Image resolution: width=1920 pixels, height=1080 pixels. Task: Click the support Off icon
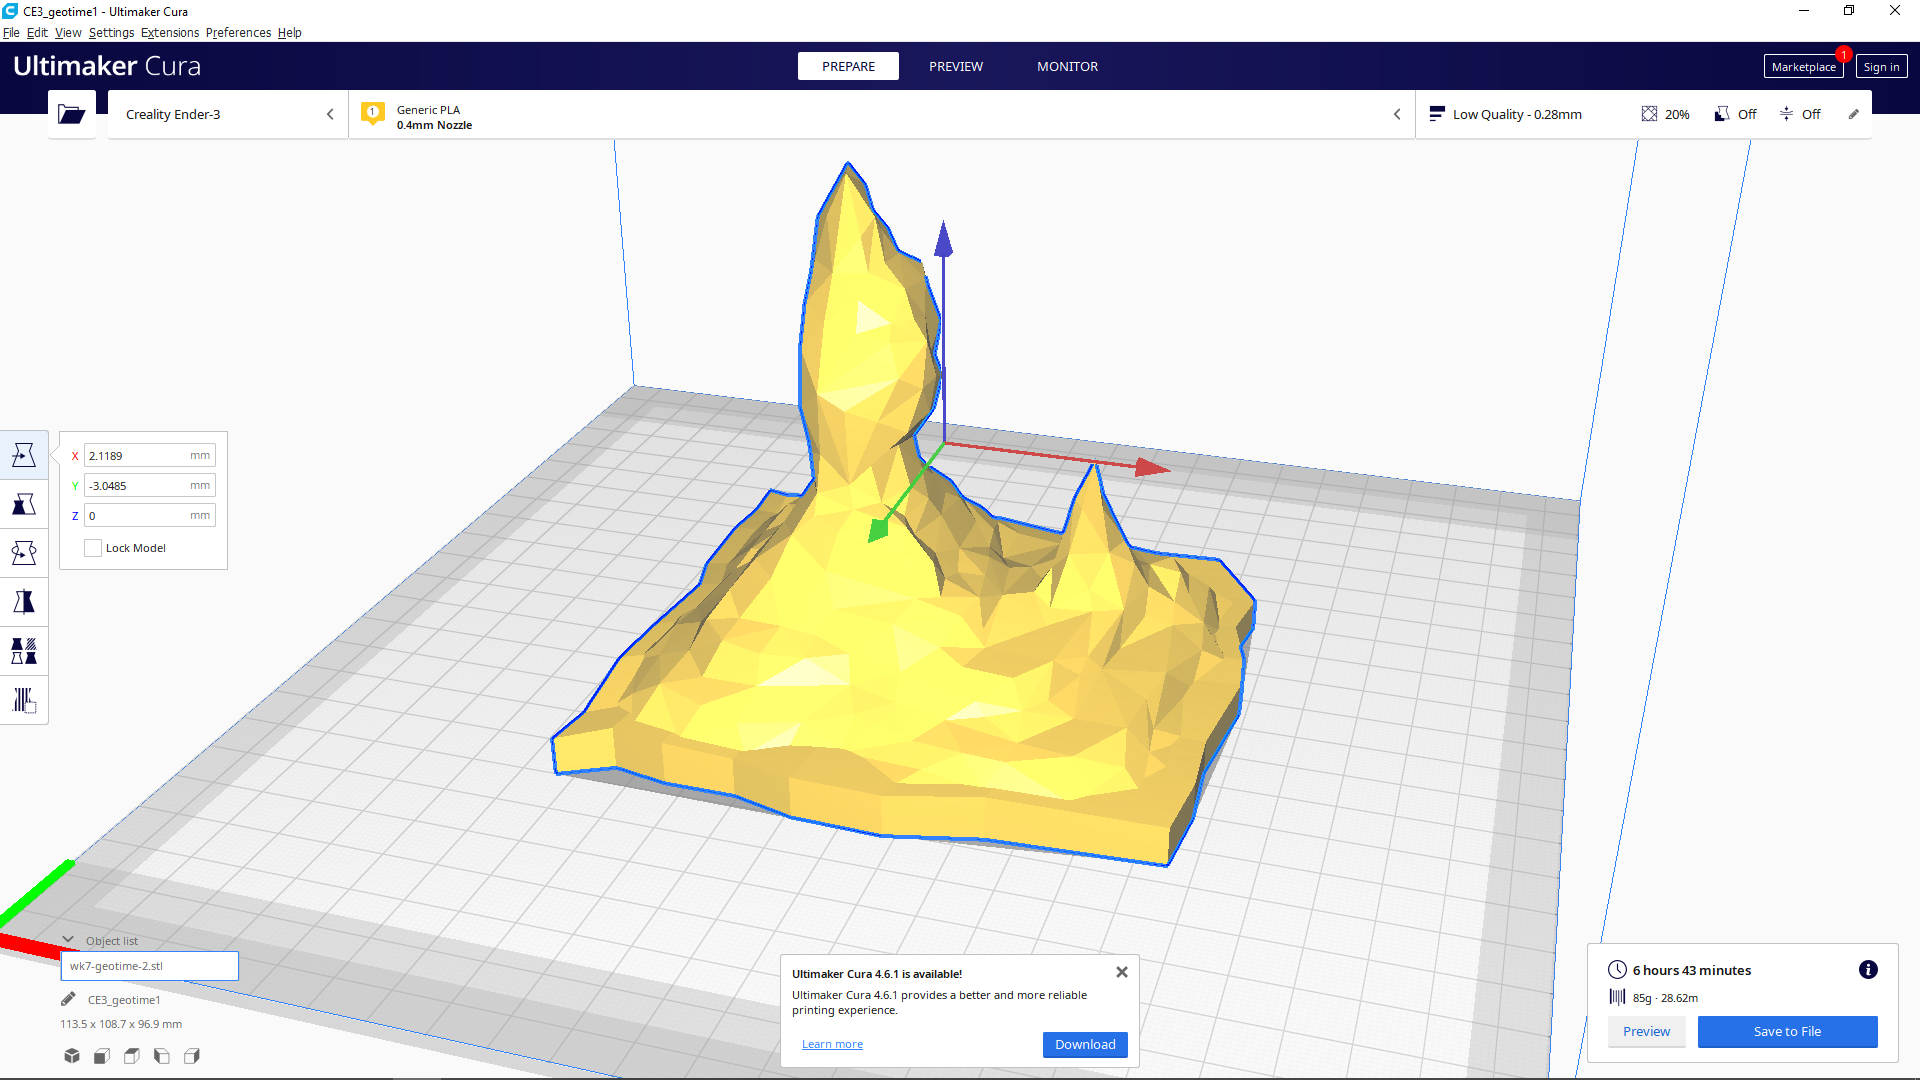tap(1722, 114)
